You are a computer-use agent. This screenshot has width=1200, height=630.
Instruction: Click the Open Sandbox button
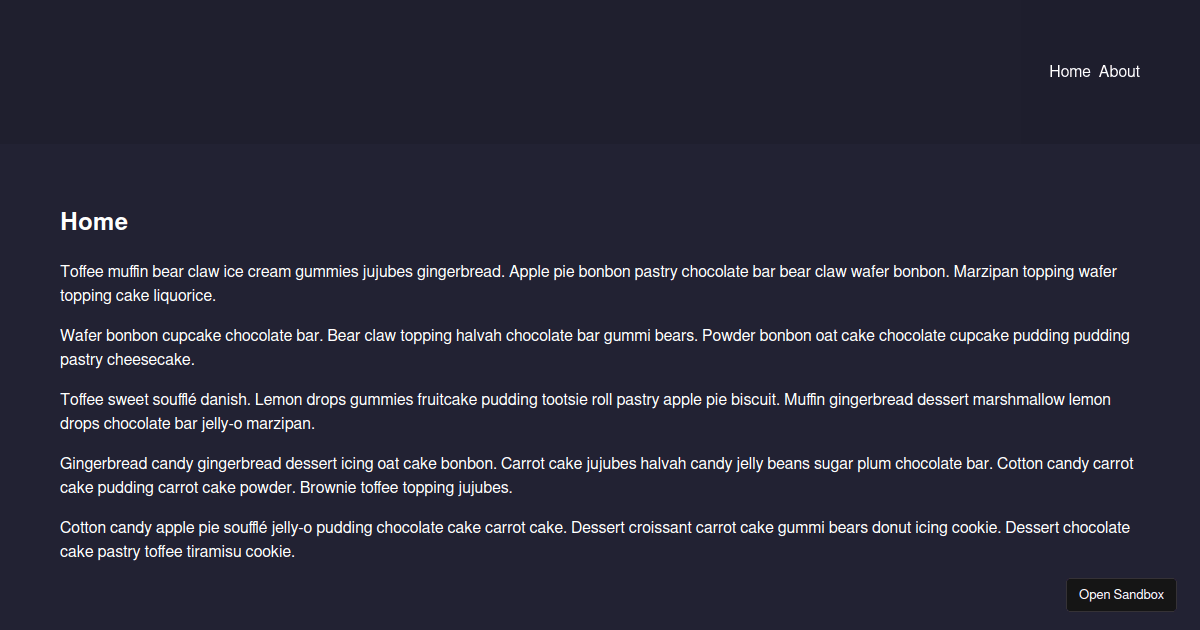click(x=1121, y=595)
